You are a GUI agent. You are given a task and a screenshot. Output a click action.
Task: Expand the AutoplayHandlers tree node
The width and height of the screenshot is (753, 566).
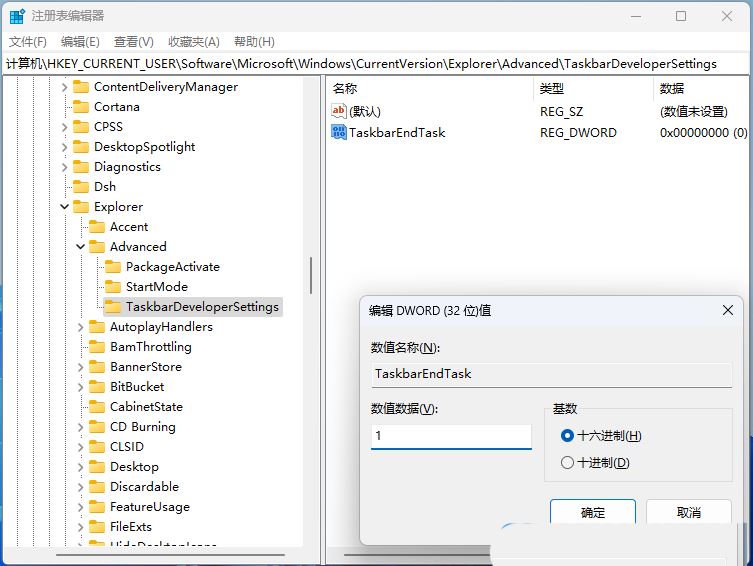click(81, 327)
